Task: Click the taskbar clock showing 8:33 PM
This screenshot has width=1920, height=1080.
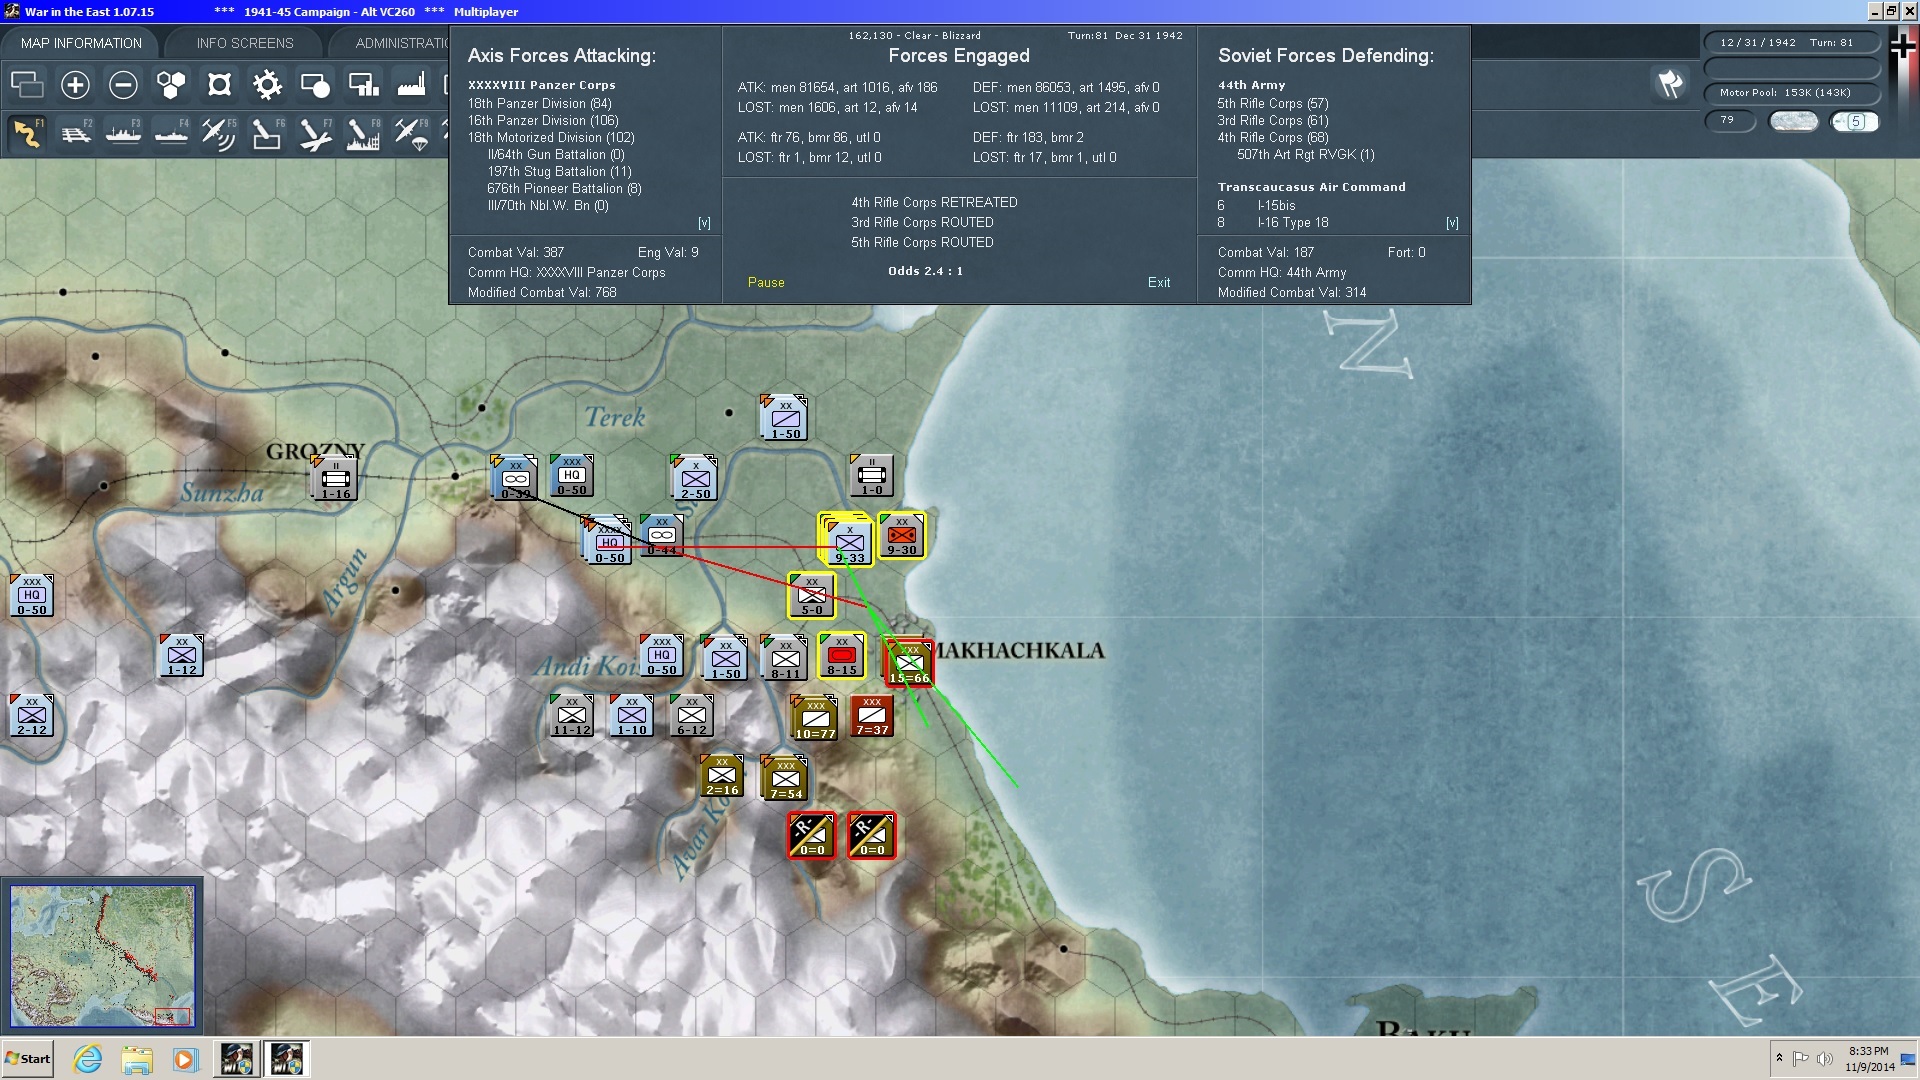Action: (x=1868, y=1059)
